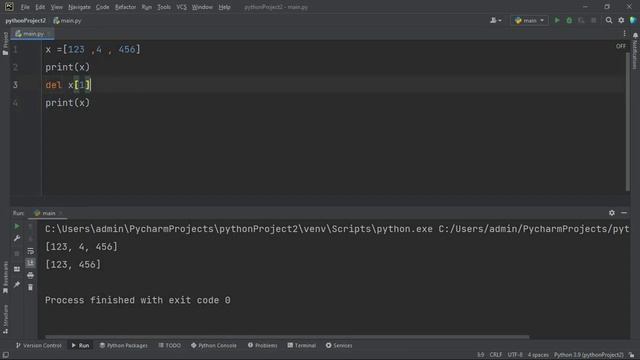Open the user account dropdown icon

496,20
